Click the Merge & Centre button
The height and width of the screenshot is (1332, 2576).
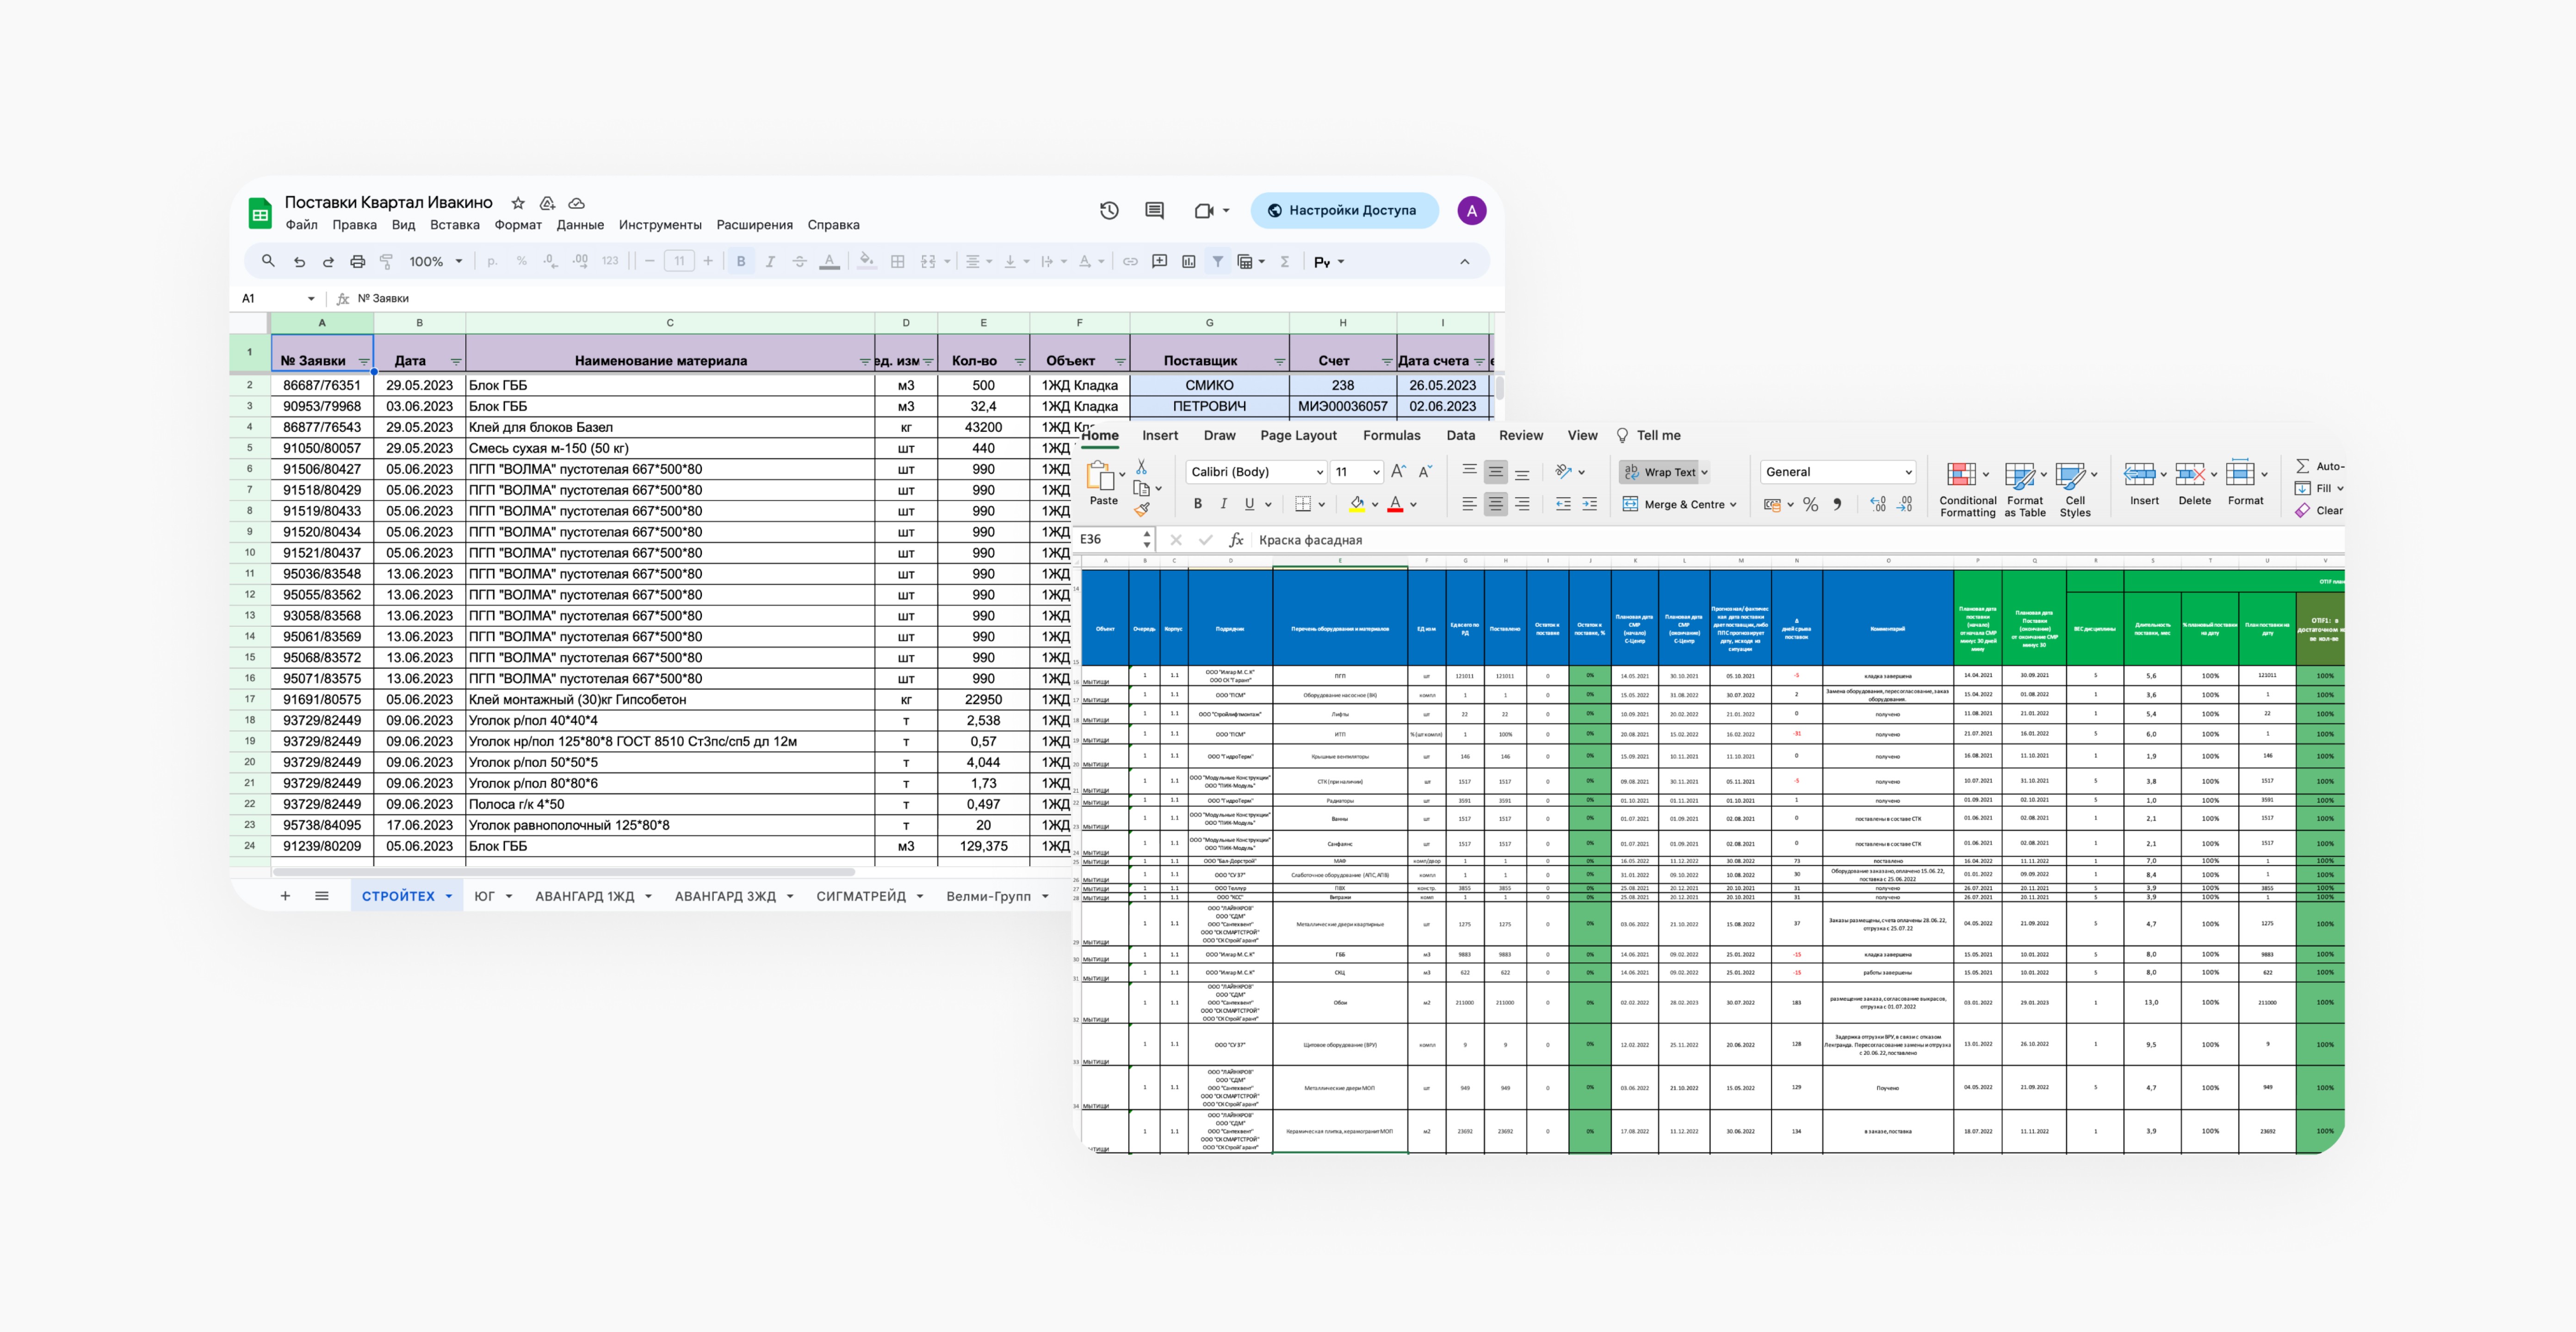click(1679, 504)
